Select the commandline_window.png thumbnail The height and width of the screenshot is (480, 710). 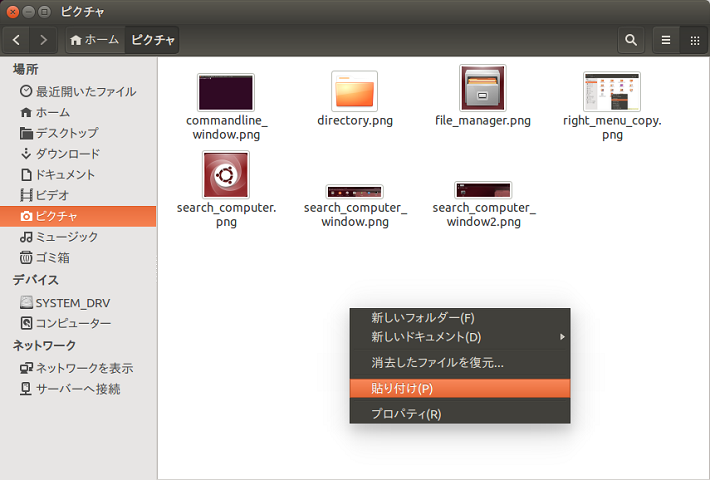(226, 92)
